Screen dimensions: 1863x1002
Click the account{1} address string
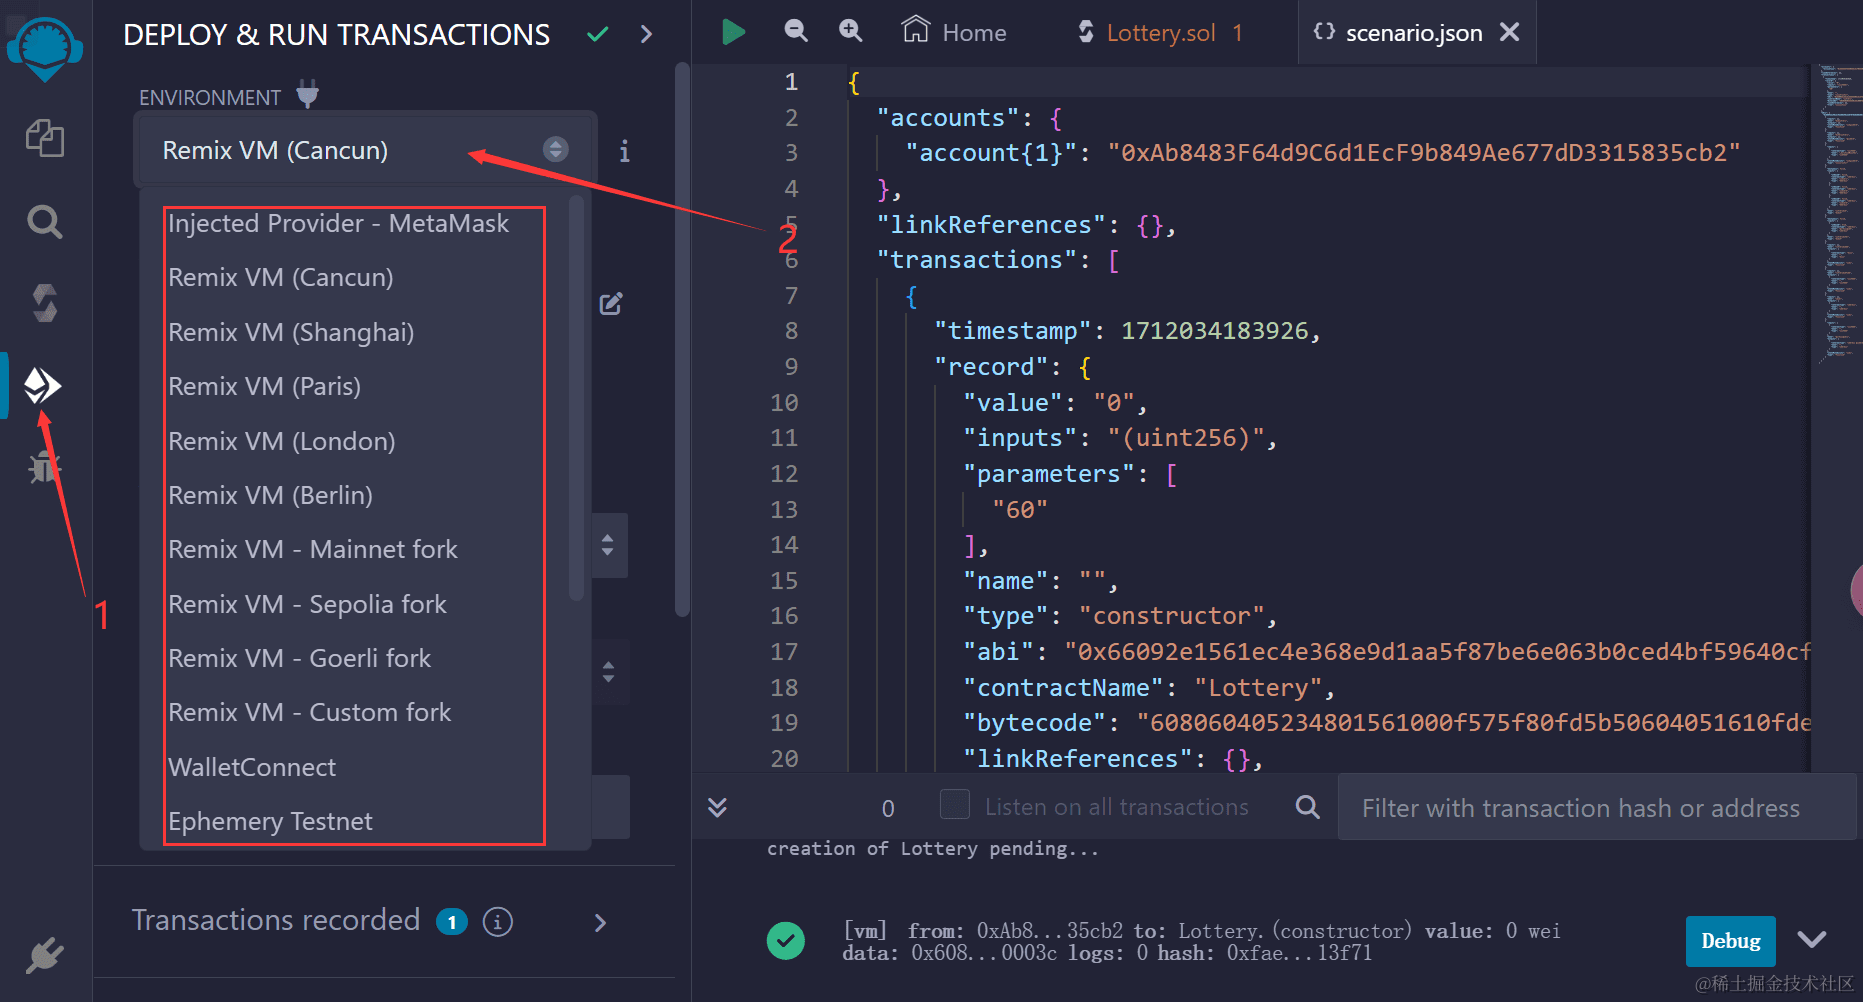point(1424,153)
